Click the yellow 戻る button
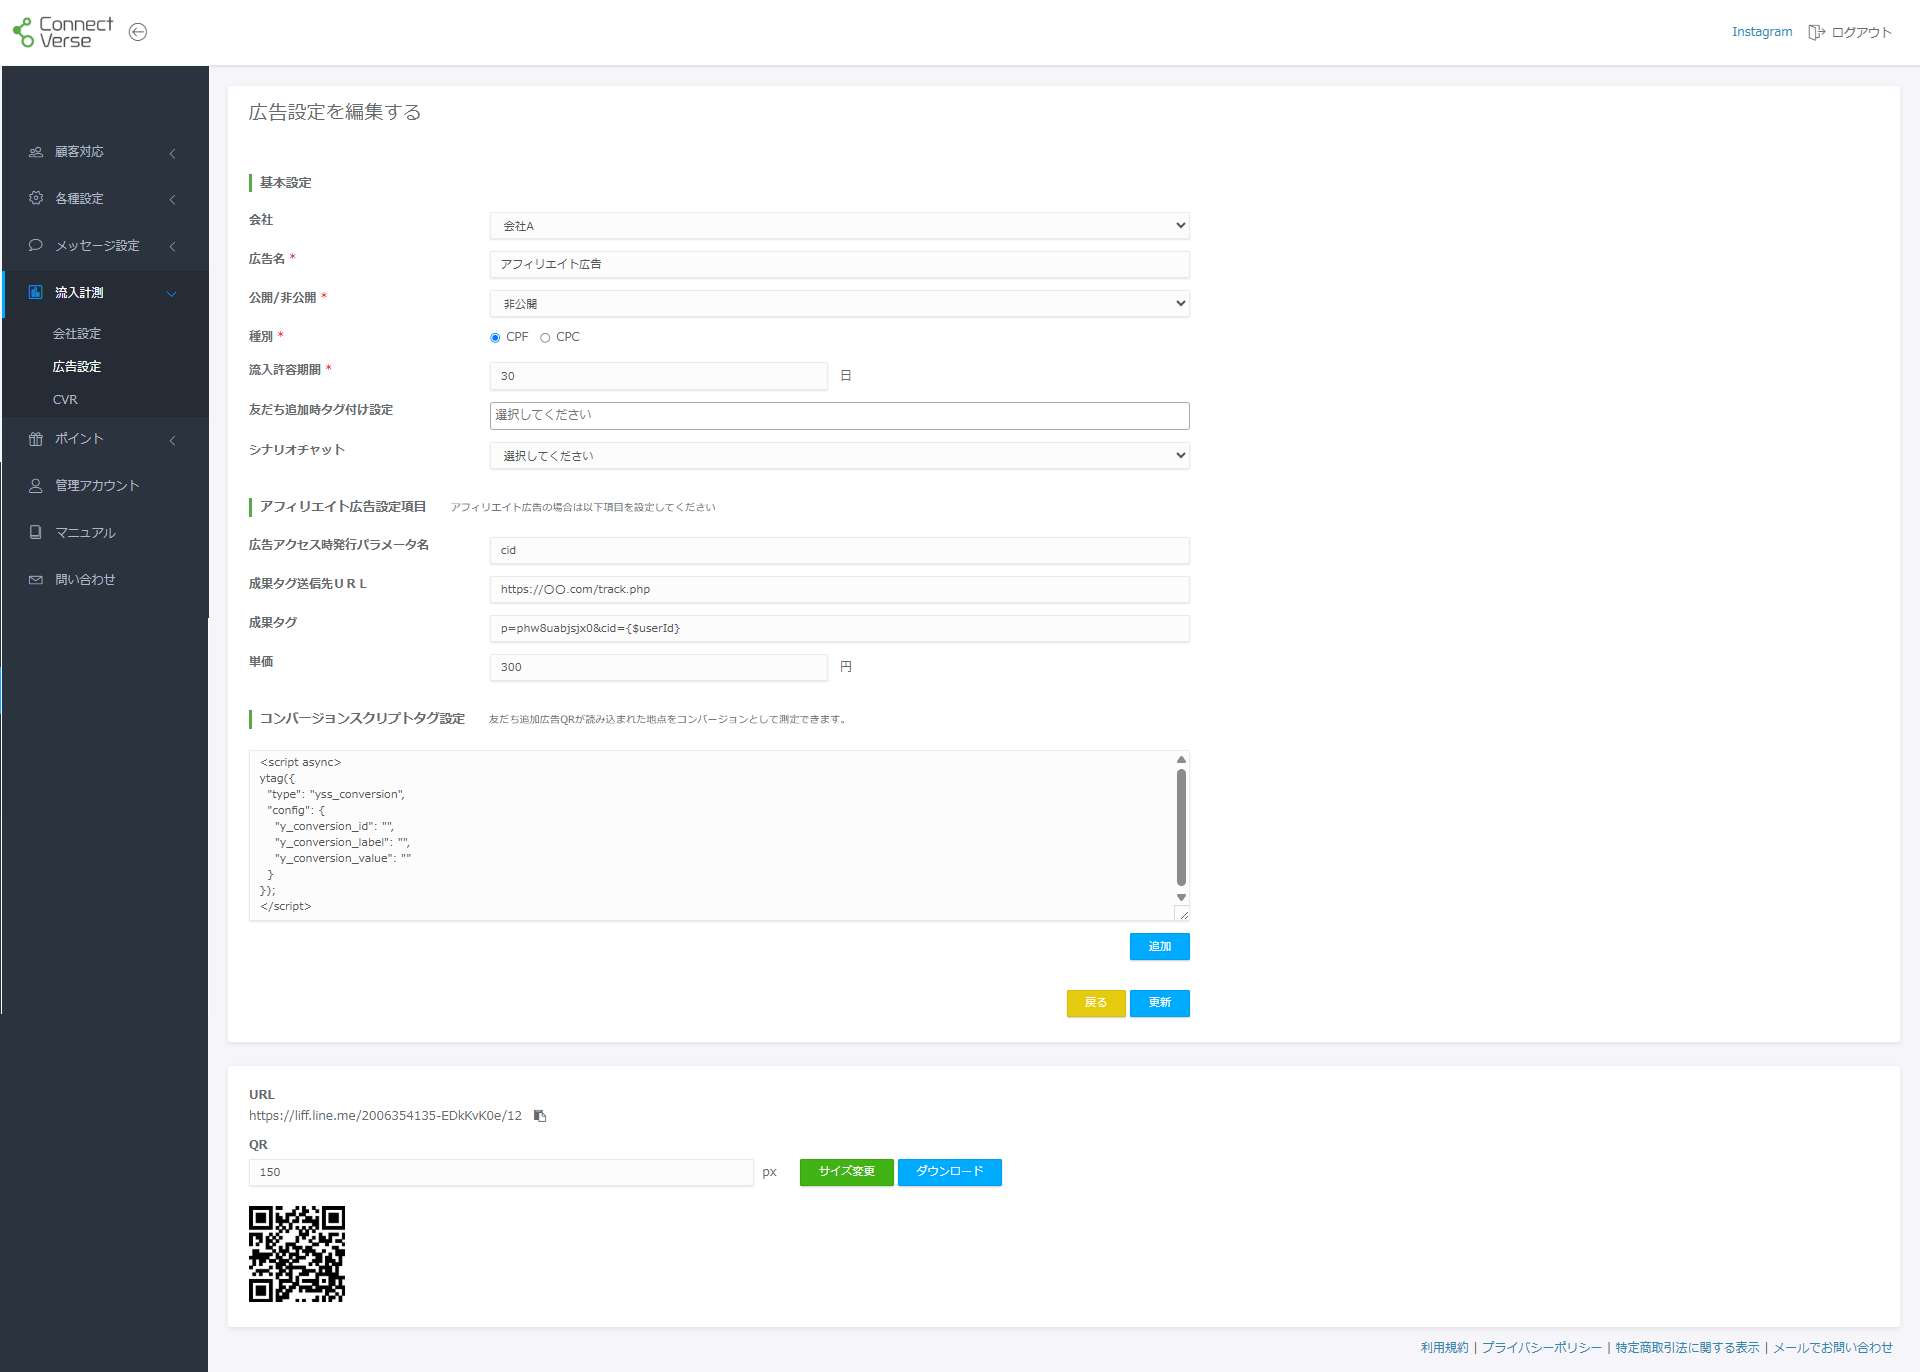The width and height of the screenshot is (1920, 1372). click(1096, 1003)
